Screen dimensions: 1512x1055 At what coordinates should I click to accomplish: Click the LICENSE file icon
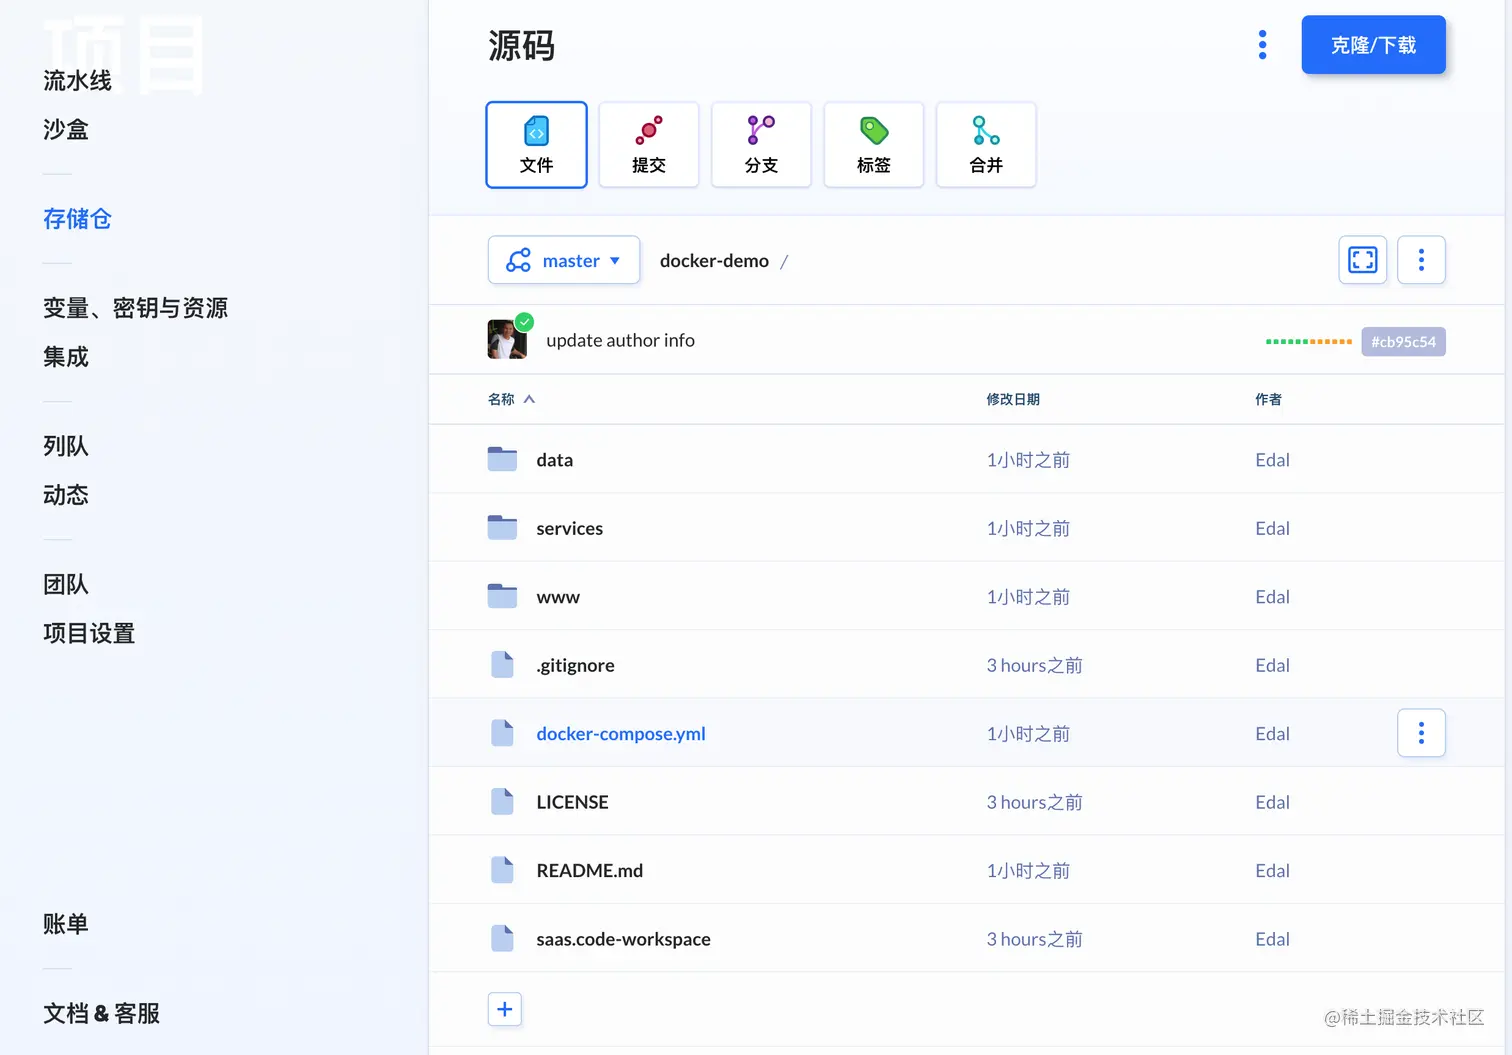click(x=502, y=801)
